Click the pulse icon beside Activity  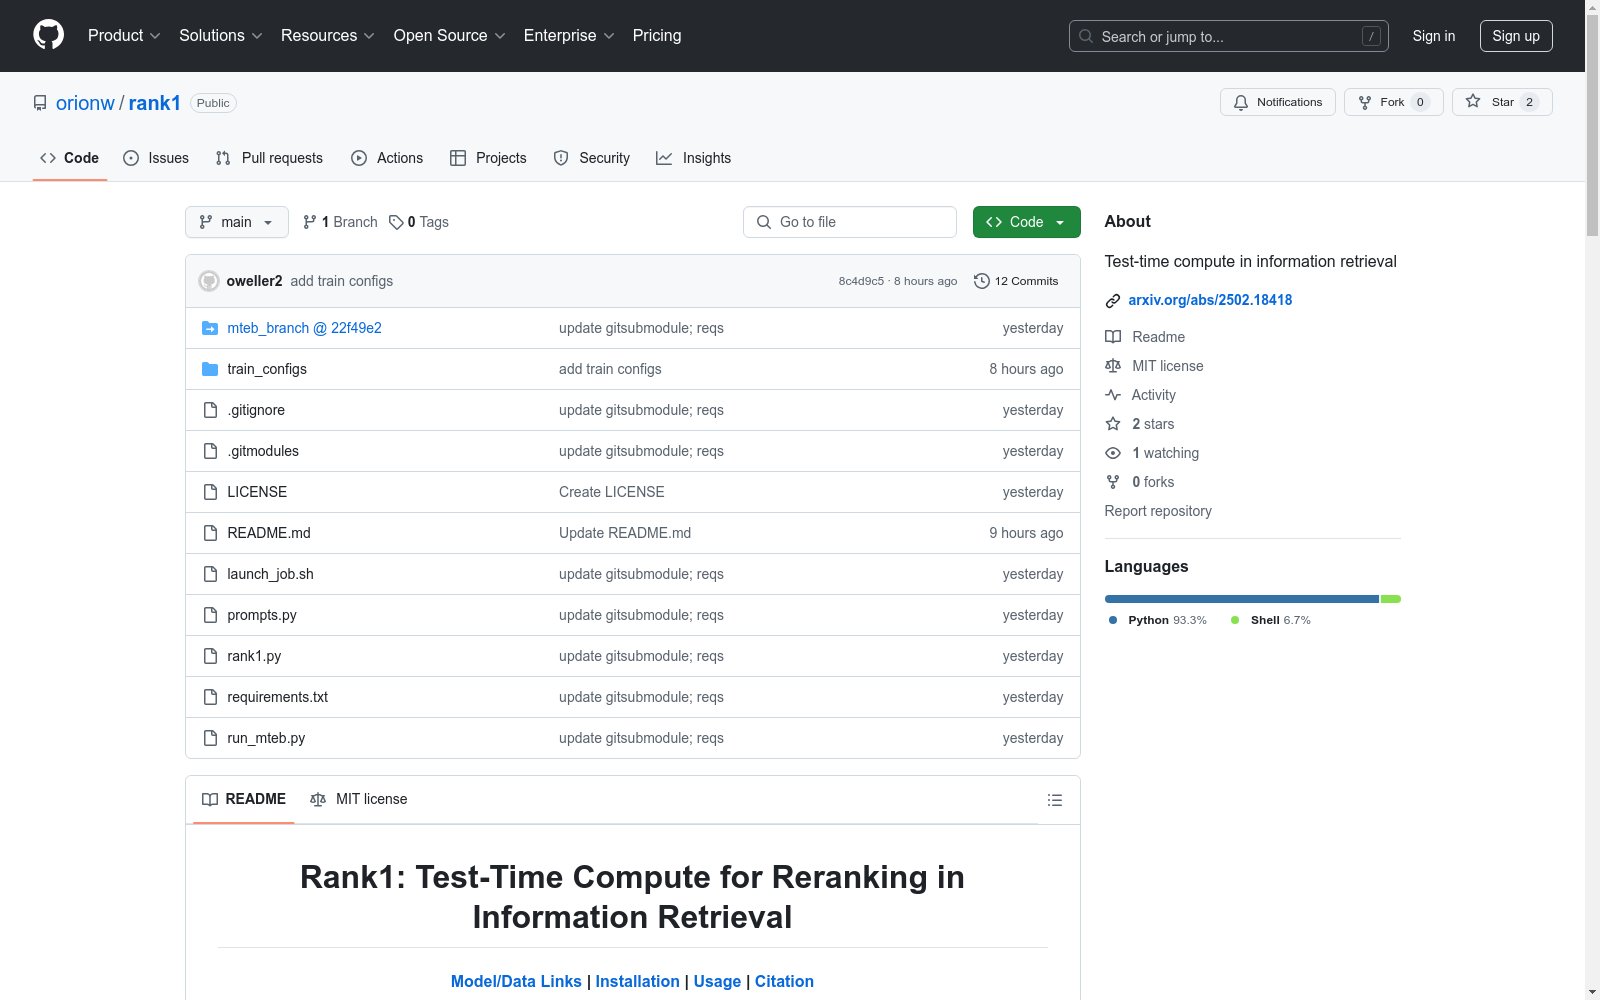[x=1113, y=395]
